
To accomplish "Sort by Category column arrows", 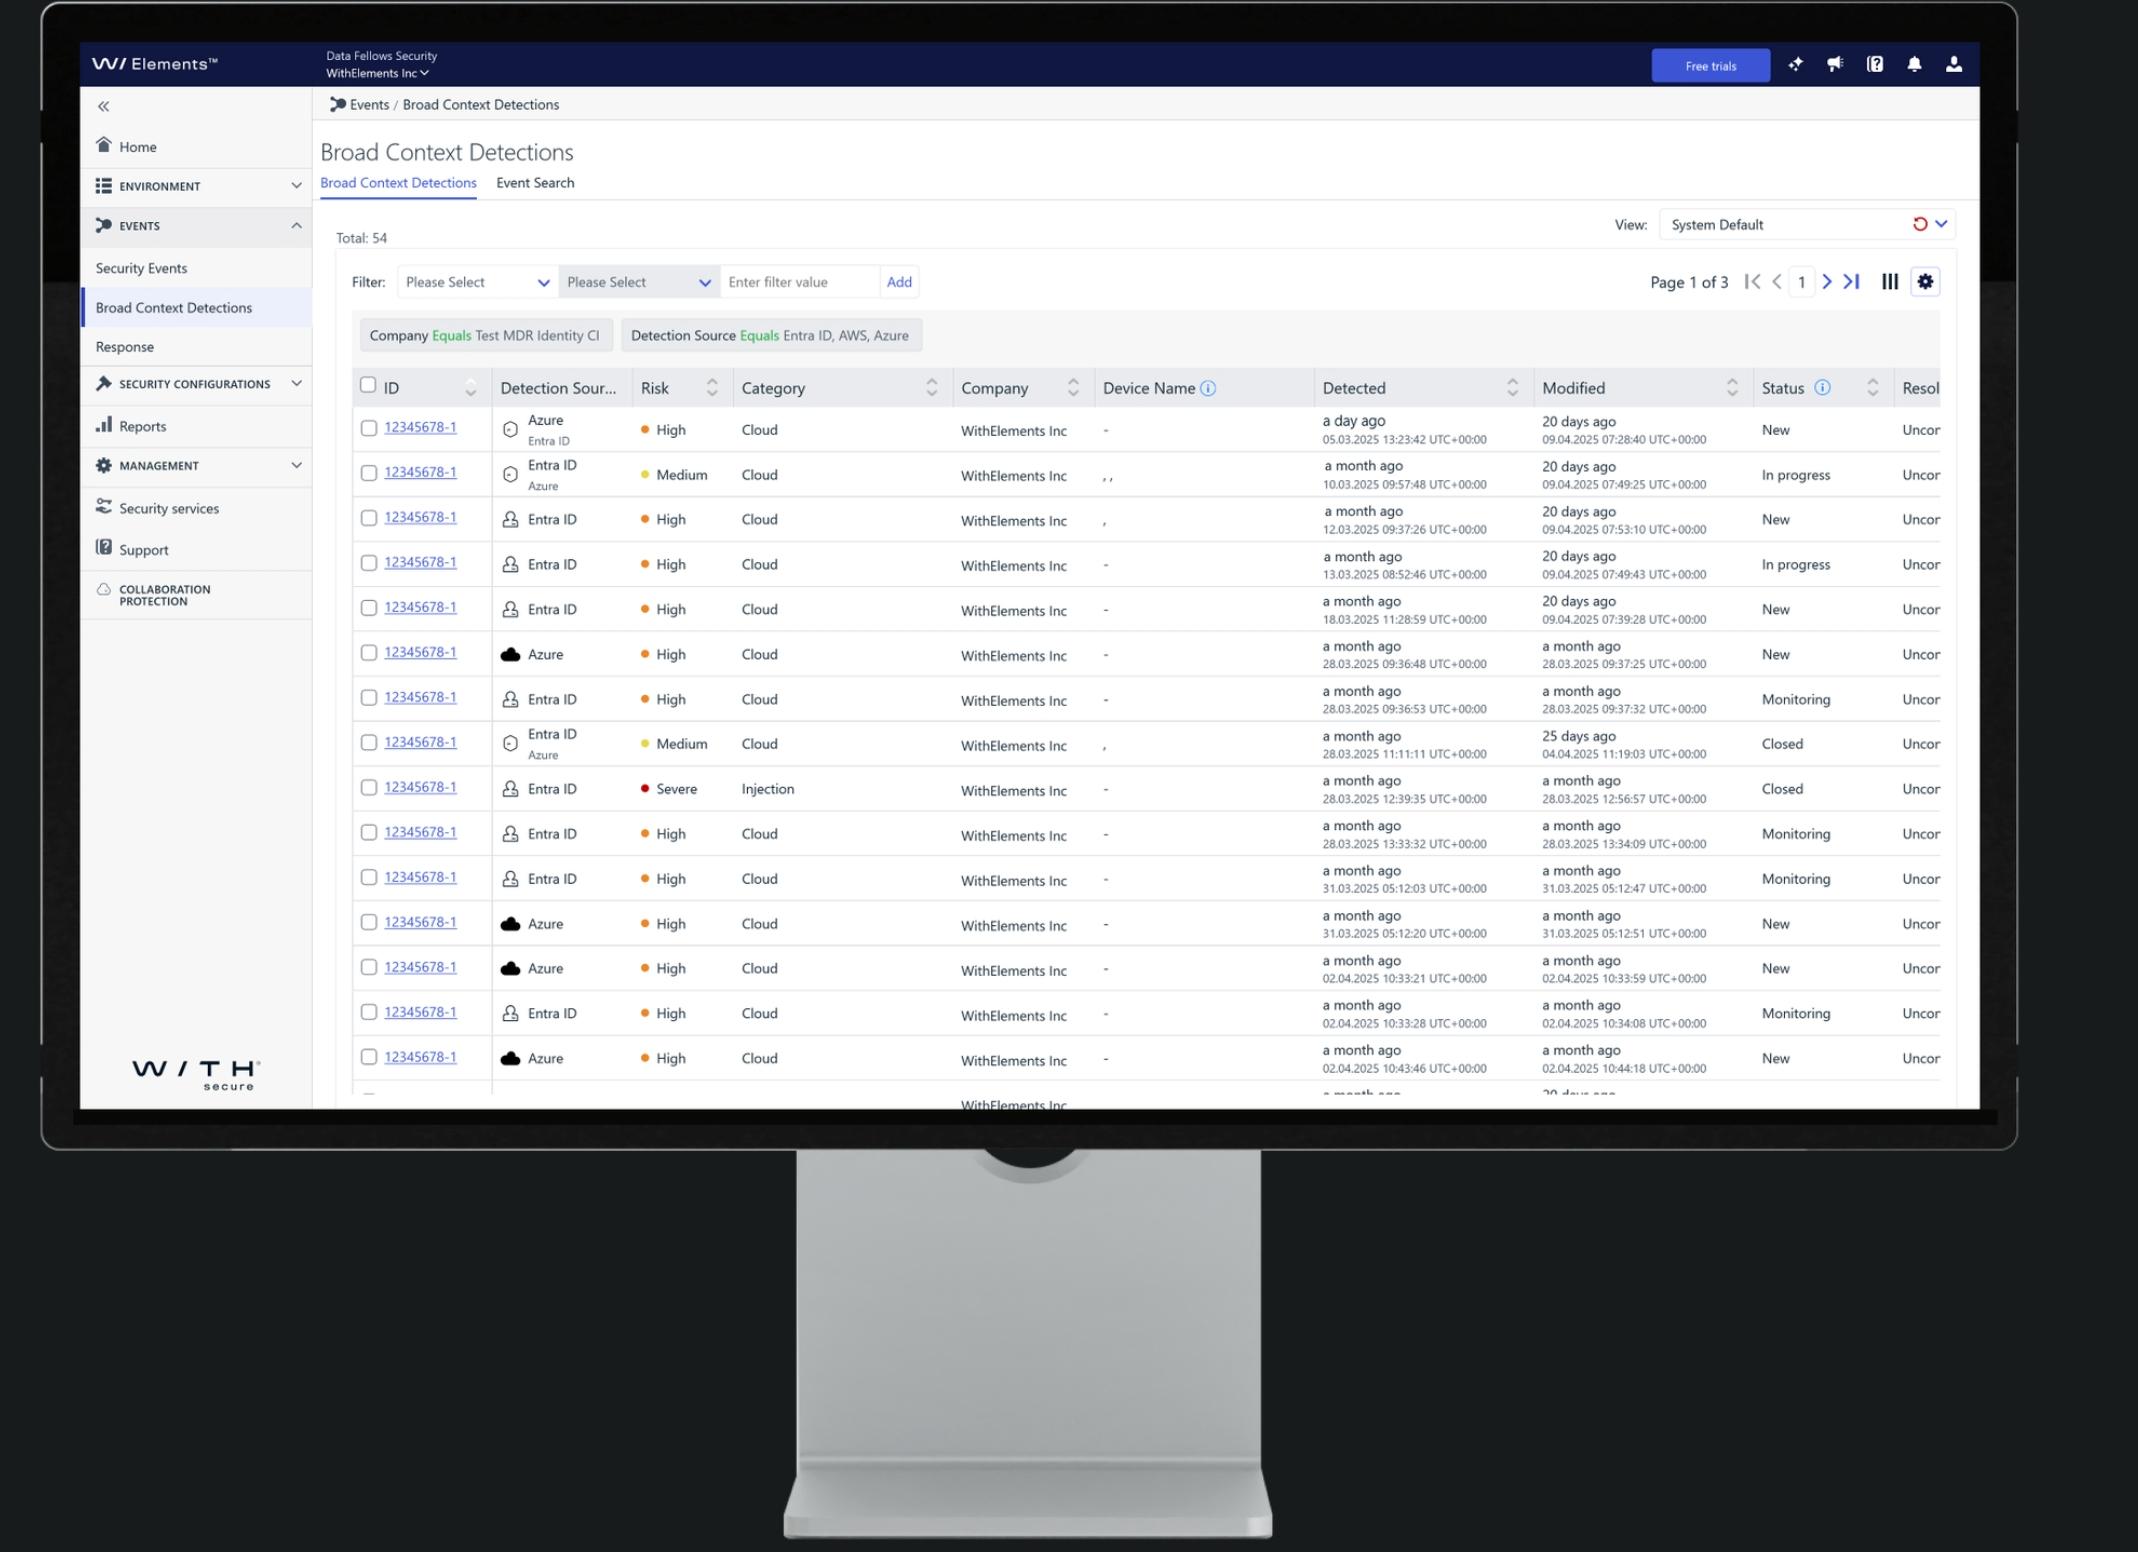I will [932, 388].
